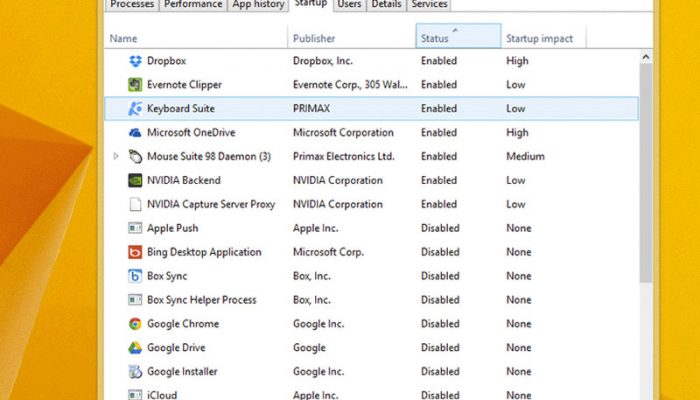Image resolution: width=700 pixels, height=400 pixels.
Task: Expand the Mouse Suite 98 Daemon group
Action: [116, 156]
